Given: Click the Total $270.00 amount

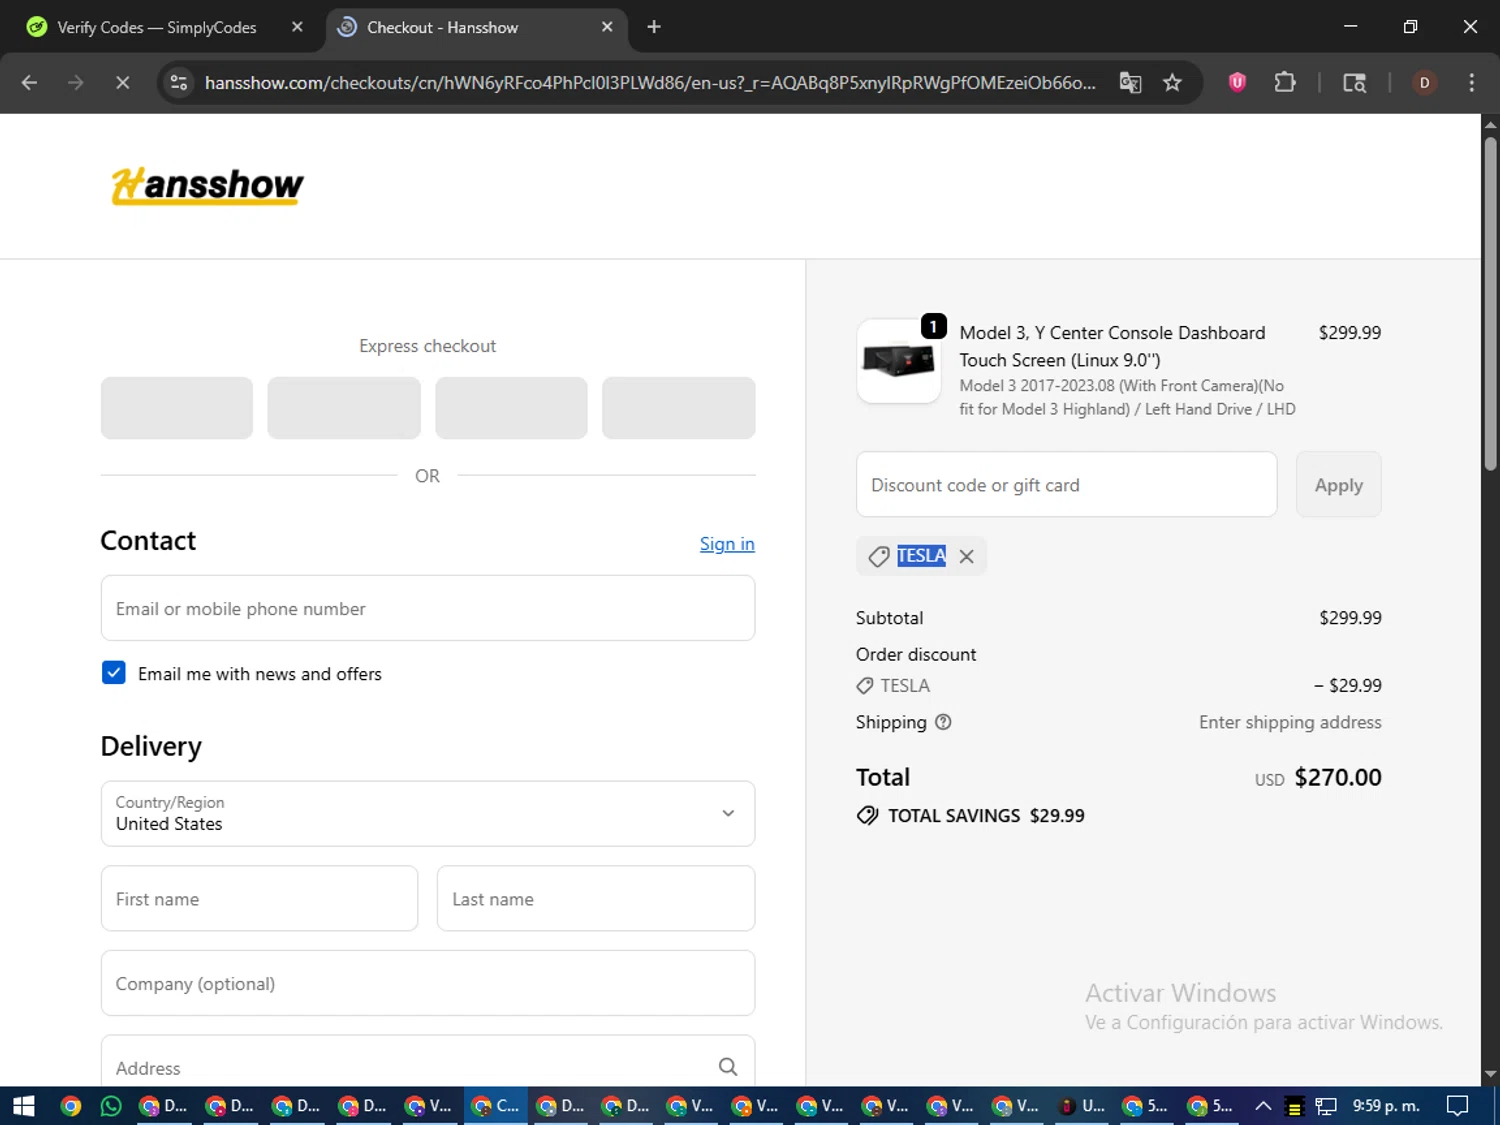Looking at the screenshot, I should (1338, 778).
